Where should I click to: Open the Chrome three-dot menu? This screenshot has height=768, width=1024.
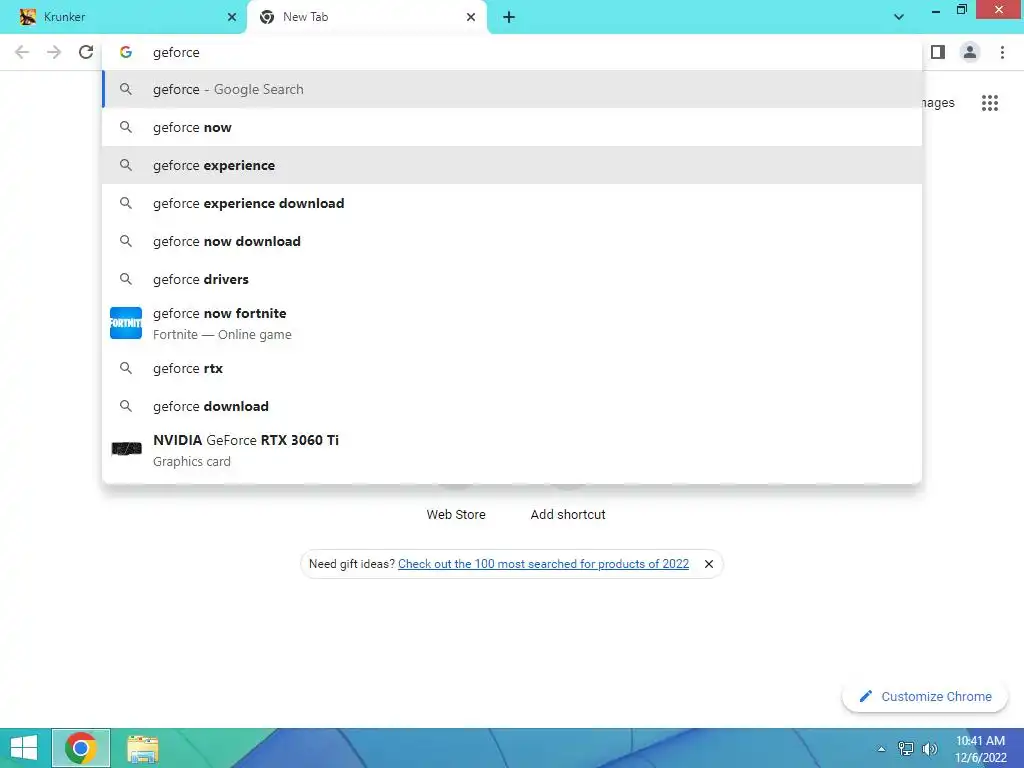click(1002, 52)
